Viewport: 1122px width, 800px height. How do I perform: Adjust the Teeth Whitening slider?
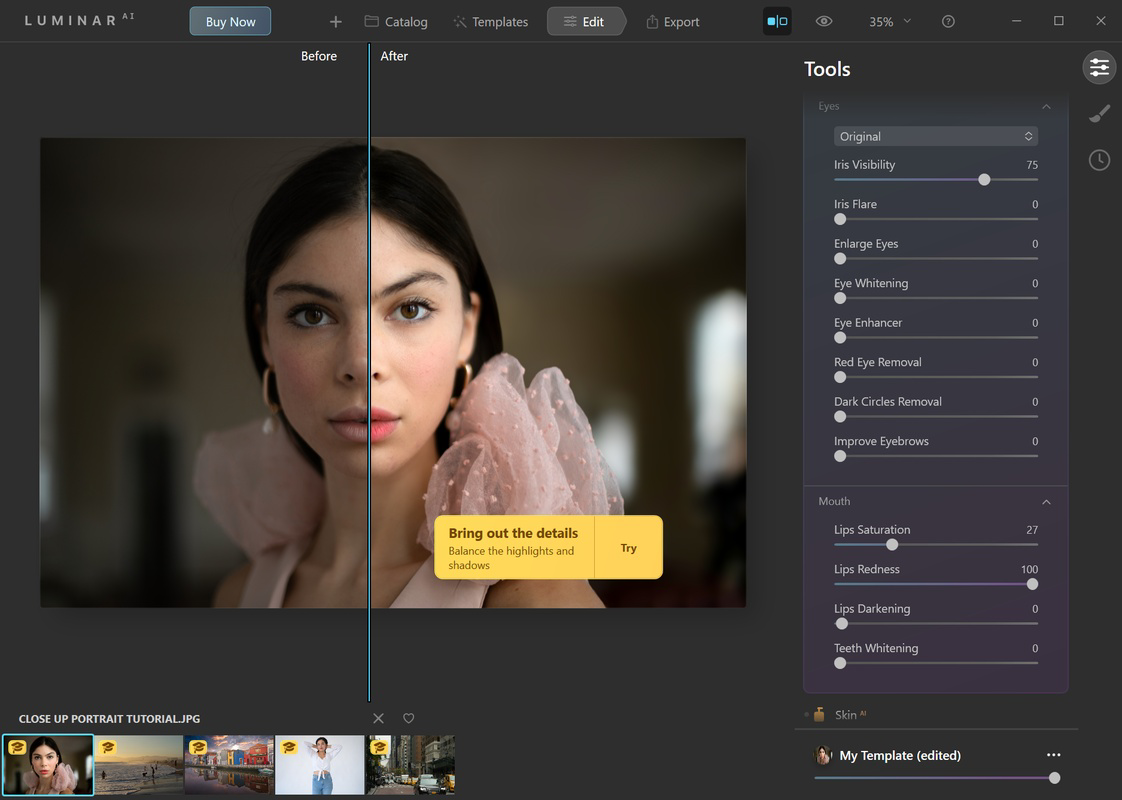pyautogui.click(x=840, y=662)
